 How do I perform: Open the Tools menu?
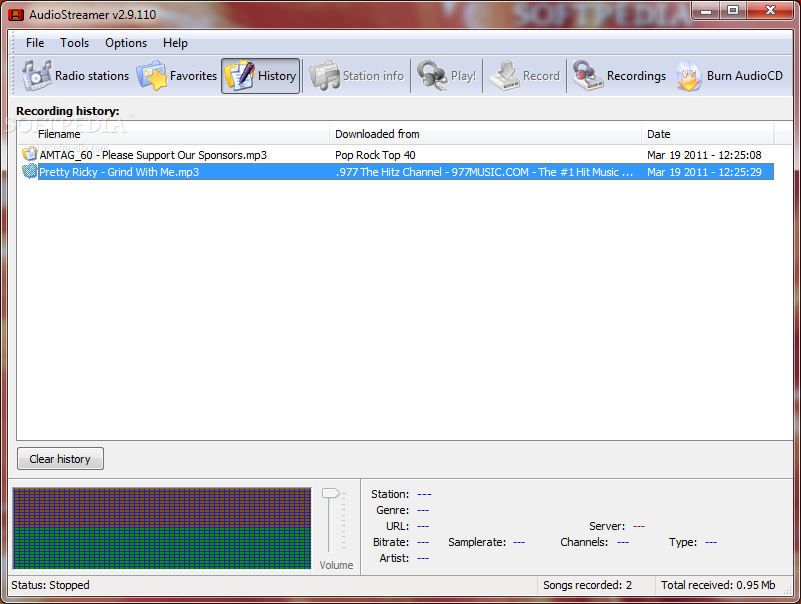tap(75, 43)
